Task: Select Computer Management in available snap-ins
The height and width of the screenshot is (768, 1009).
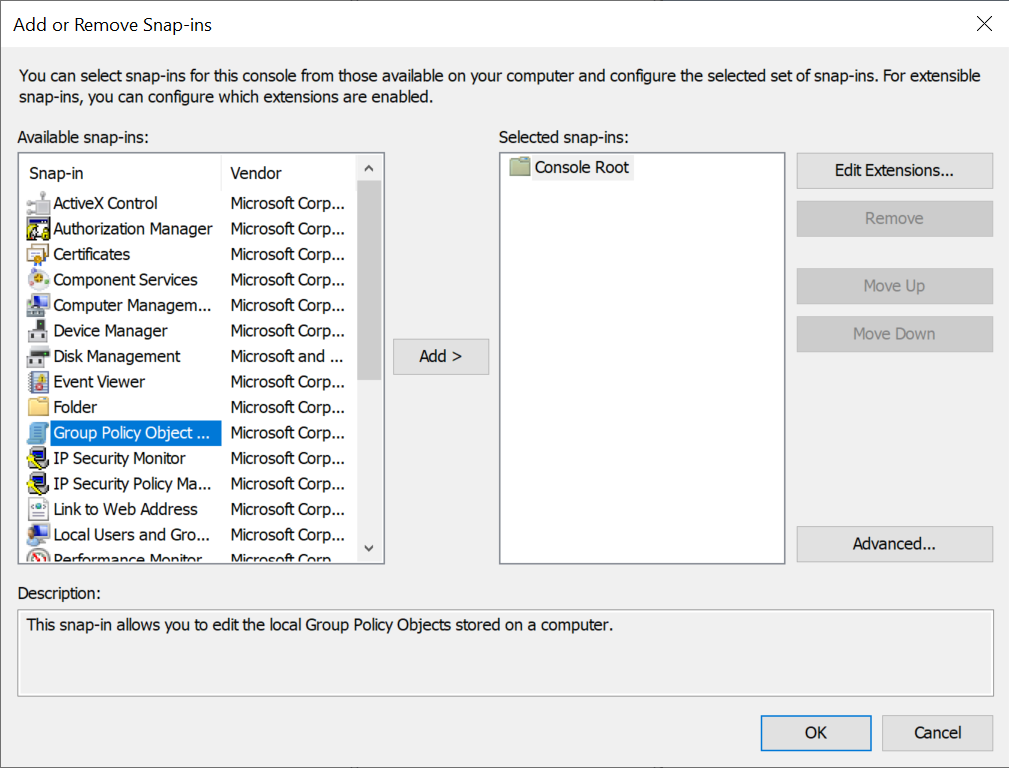Action: (132, 305)
